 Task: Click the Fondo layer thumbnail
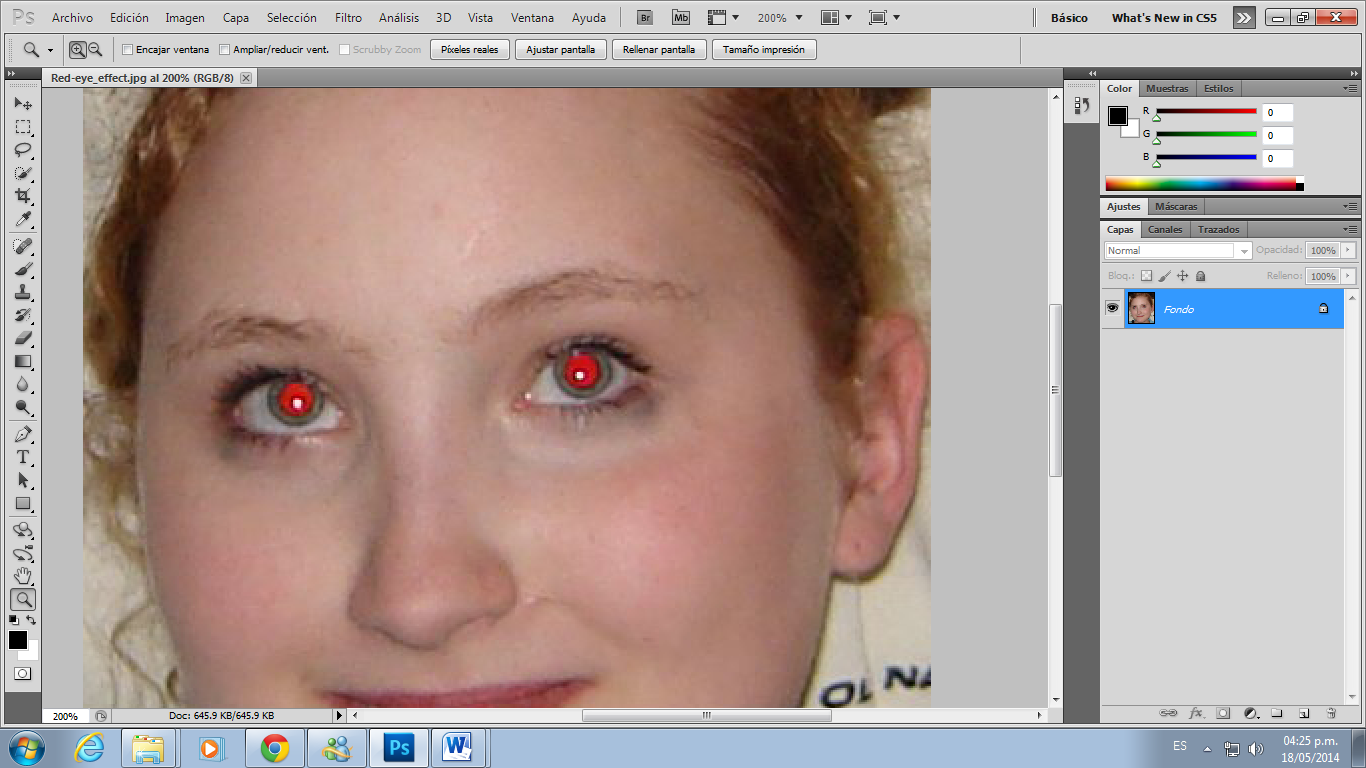pos(1141,308)
